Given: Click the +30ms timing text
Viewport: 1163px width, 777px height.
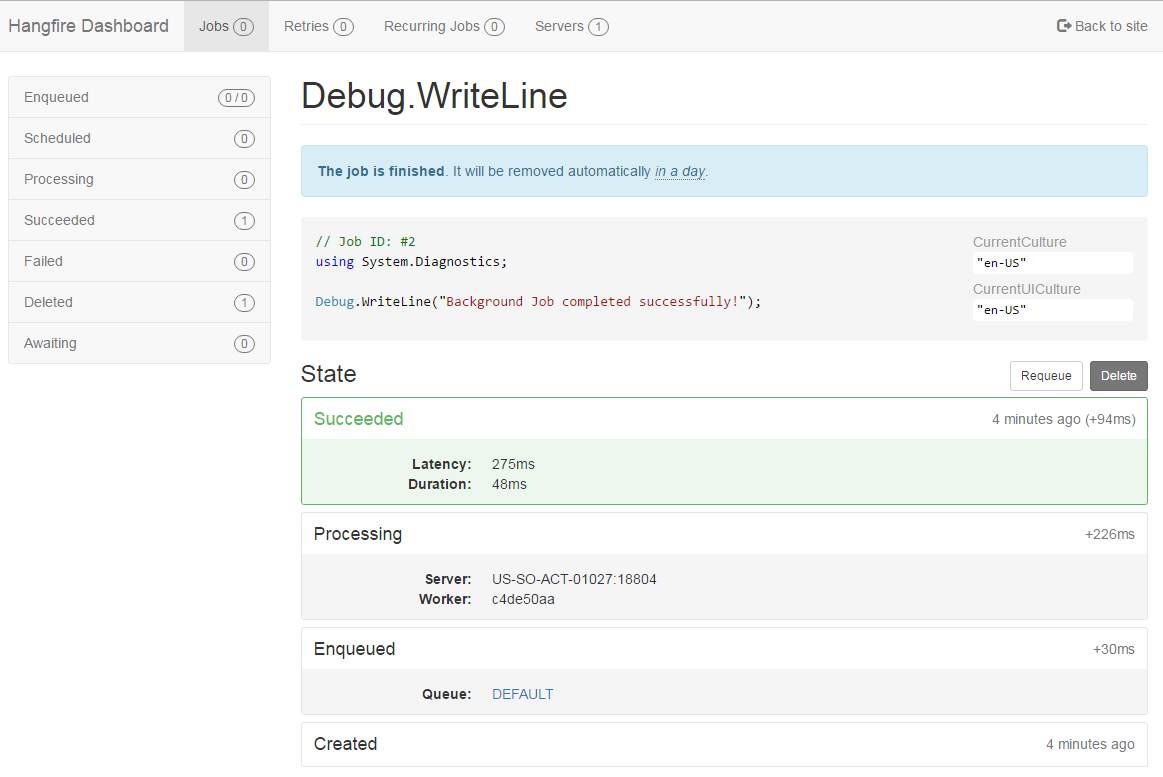Looking at the screenshot, I should coord(1113,649).
